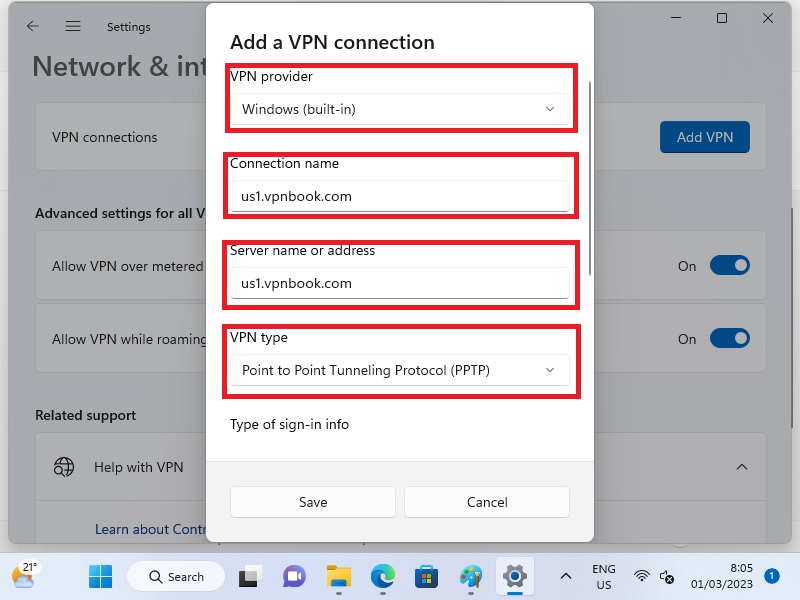Screen dimensions: 800x600
Task: Open the Paint app in taskbar
Action: 471,577
